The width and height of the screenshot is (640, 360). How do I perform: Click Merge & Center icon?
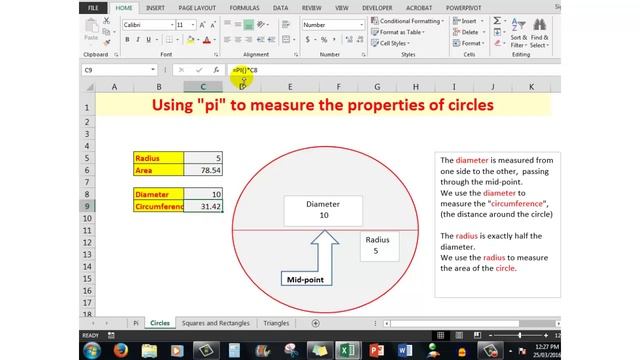[x=286, y=40]
